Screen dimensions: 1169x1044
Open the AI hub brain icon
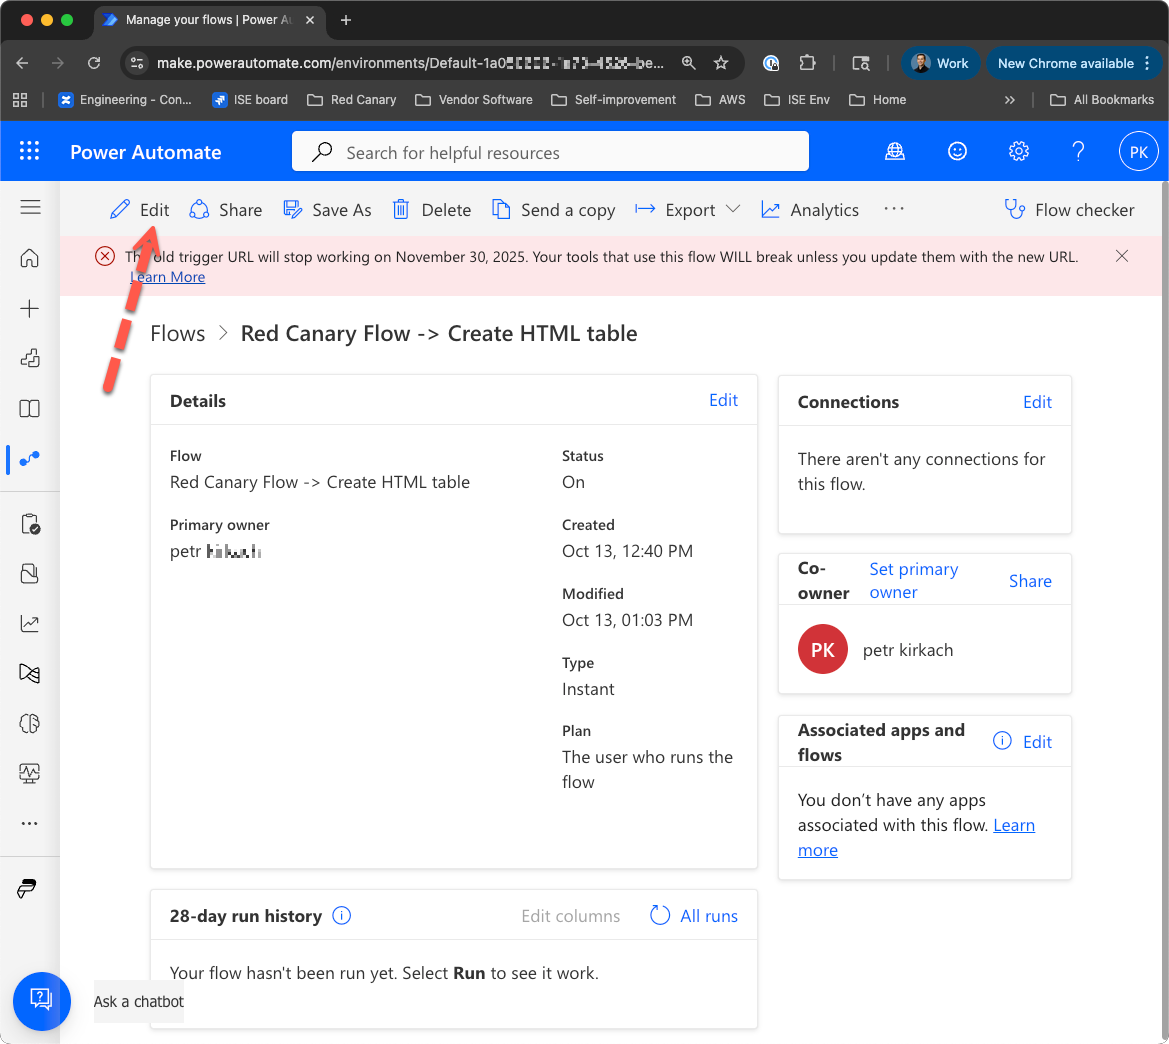(x=30, y=723)
